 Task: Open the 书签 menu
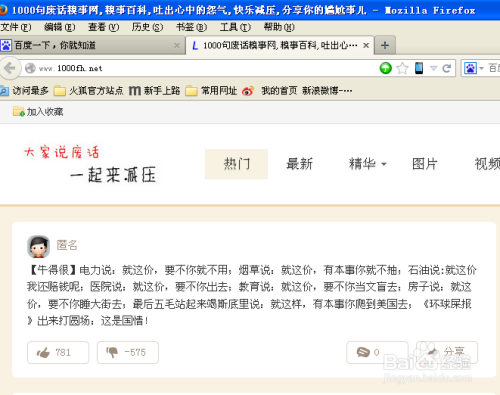[x=191, y=27]
